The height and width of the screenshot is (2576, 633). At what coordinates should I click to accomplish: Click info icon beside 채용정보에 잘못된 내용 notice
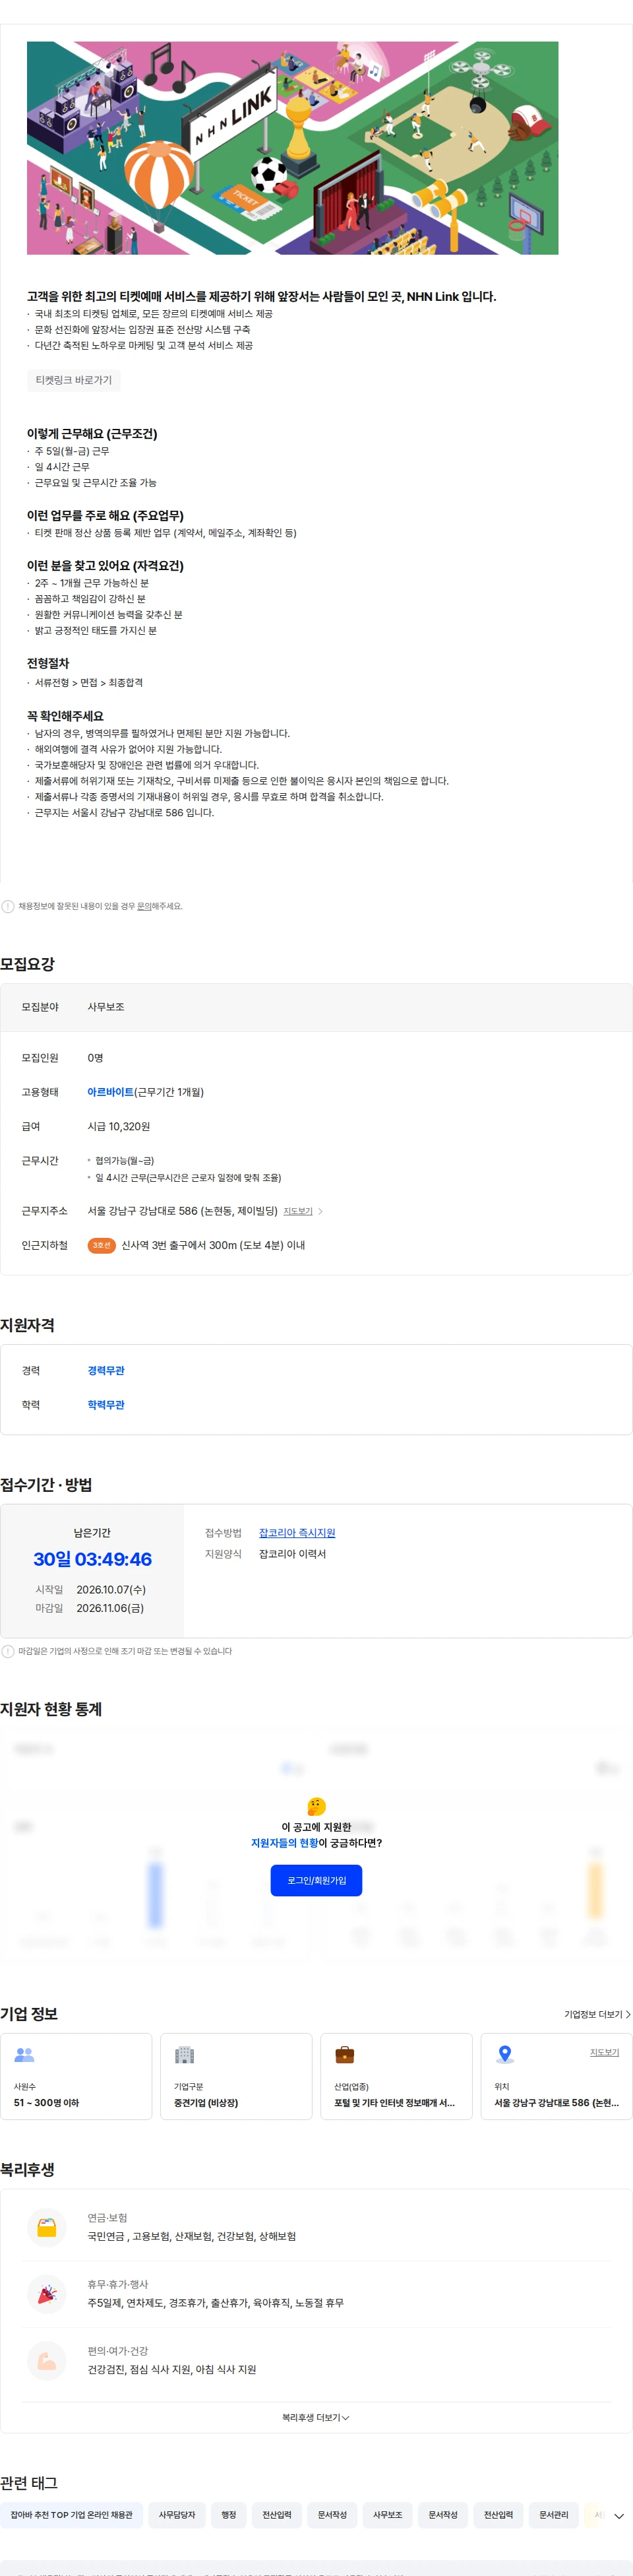8,906
